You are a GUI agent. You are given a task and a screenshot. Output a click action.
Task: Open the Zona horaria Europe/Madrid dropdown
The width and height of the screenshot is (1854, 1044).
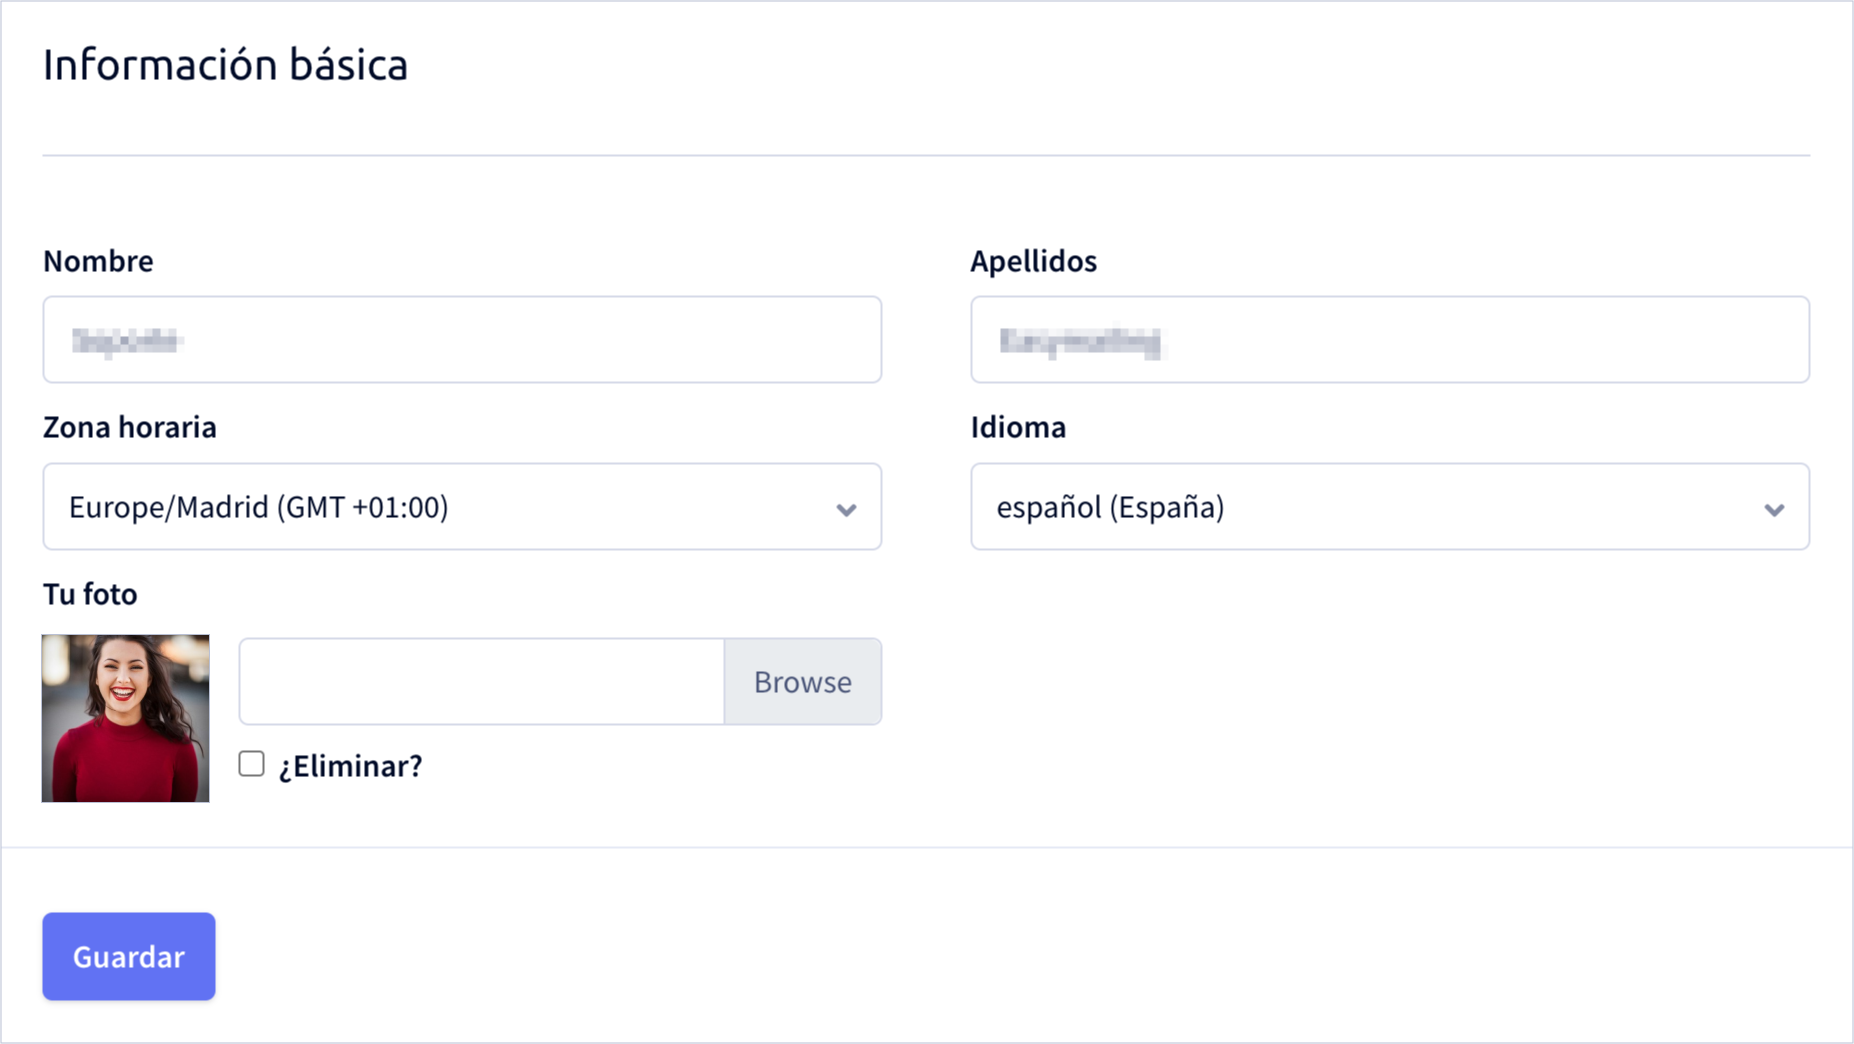click(462, 506)
